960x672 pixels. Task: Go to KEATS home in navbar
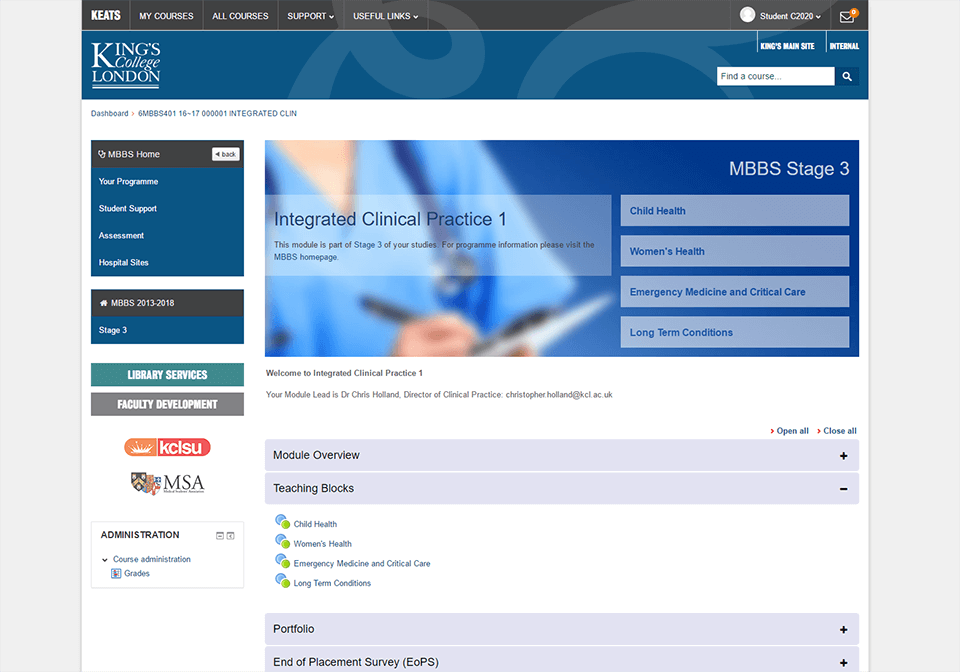pyautogui.click(x=106, y=15)
